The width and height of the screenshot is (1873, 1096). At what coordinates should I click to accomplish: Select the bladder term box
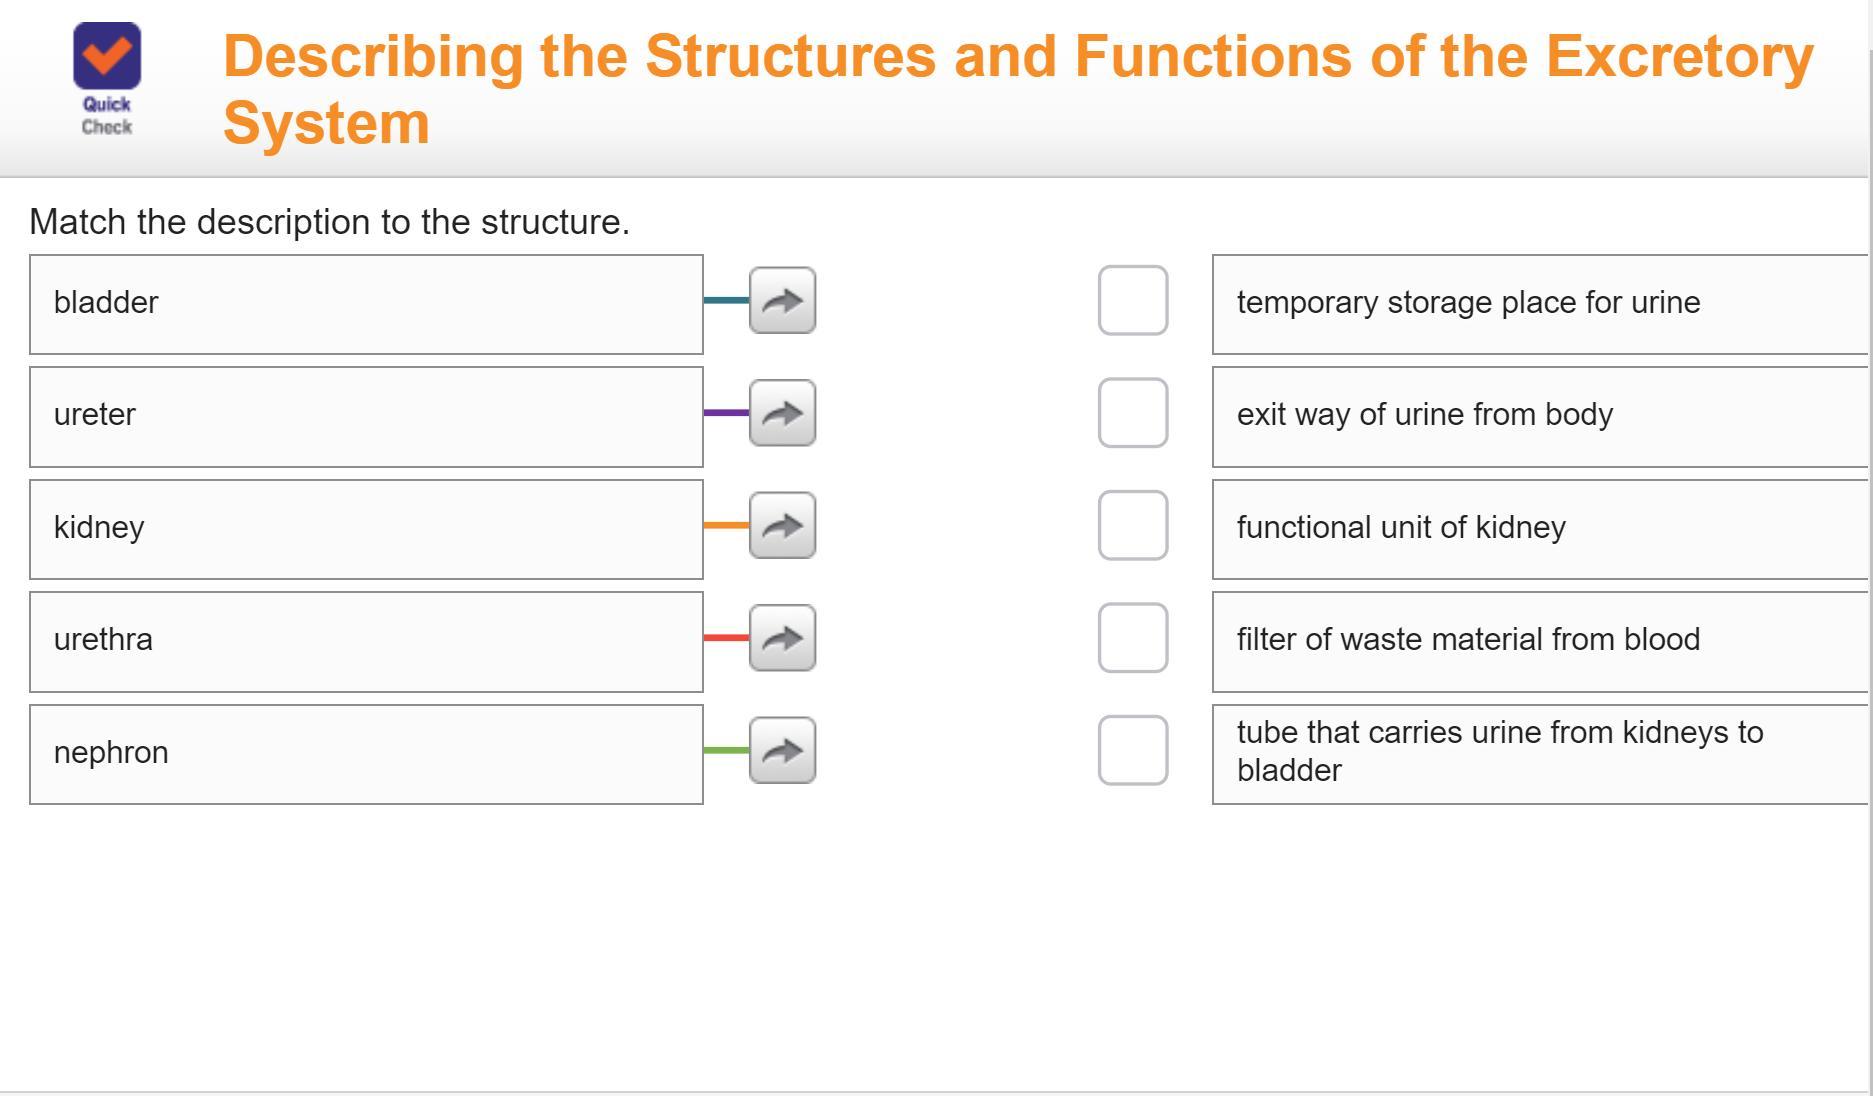pos(366,304)
